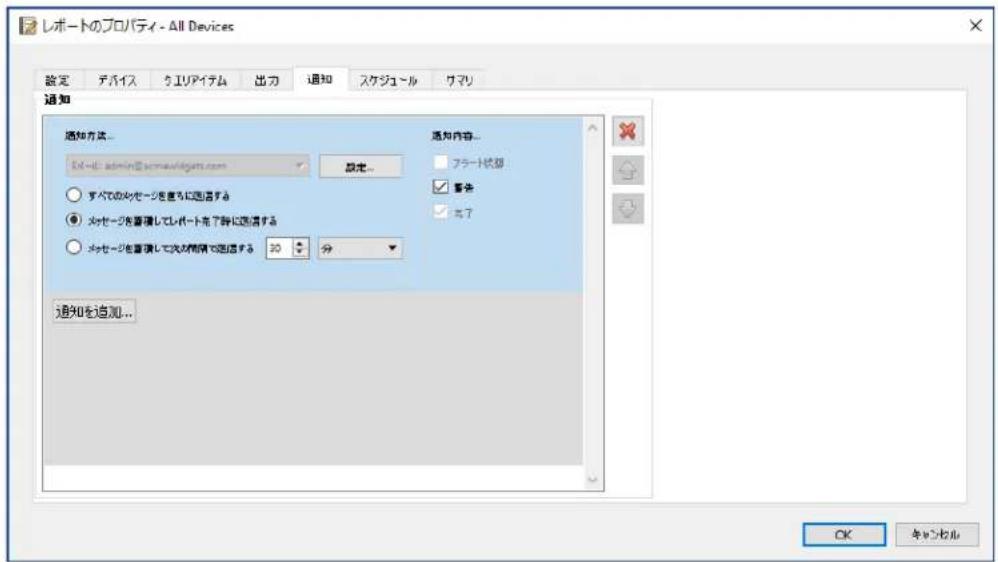This screenshot has height=562, width=998.
Task: Open the 分 time unit dropdown
Action: pos(360,248)
